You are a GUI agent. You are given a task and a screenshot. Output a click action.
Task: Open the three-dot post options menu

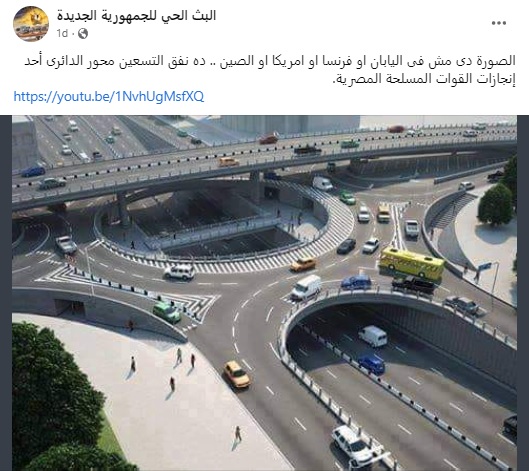(x=499, y=23)
